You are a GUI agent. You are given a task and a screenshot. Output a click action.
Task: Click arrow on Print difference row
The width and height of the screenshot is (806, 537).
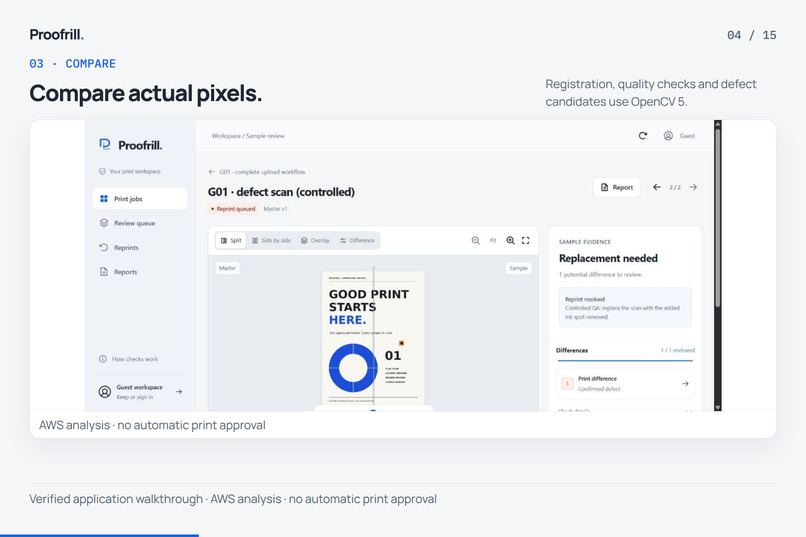(685, 383)
